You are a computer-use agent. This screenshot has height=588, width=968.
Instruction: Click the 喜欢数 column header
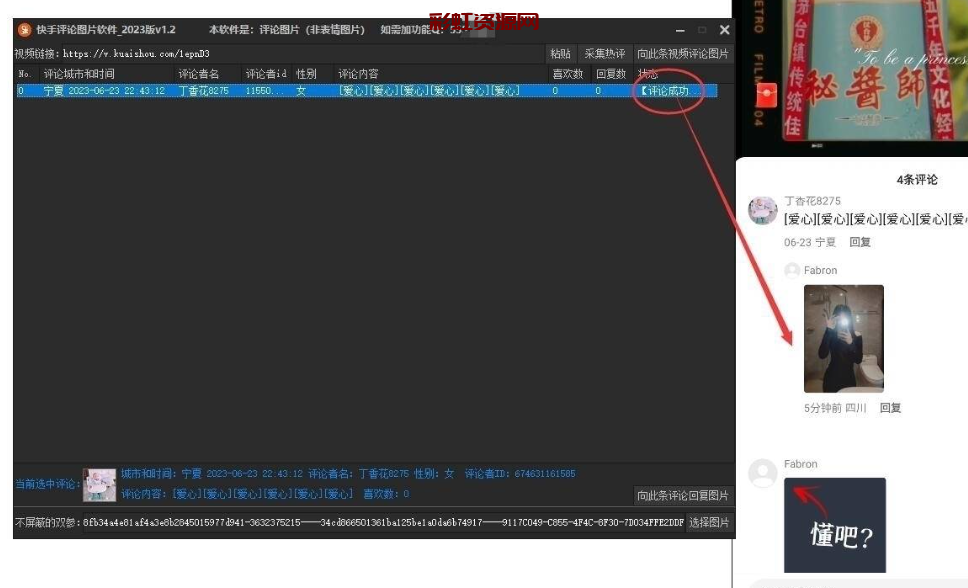(567, 74)
